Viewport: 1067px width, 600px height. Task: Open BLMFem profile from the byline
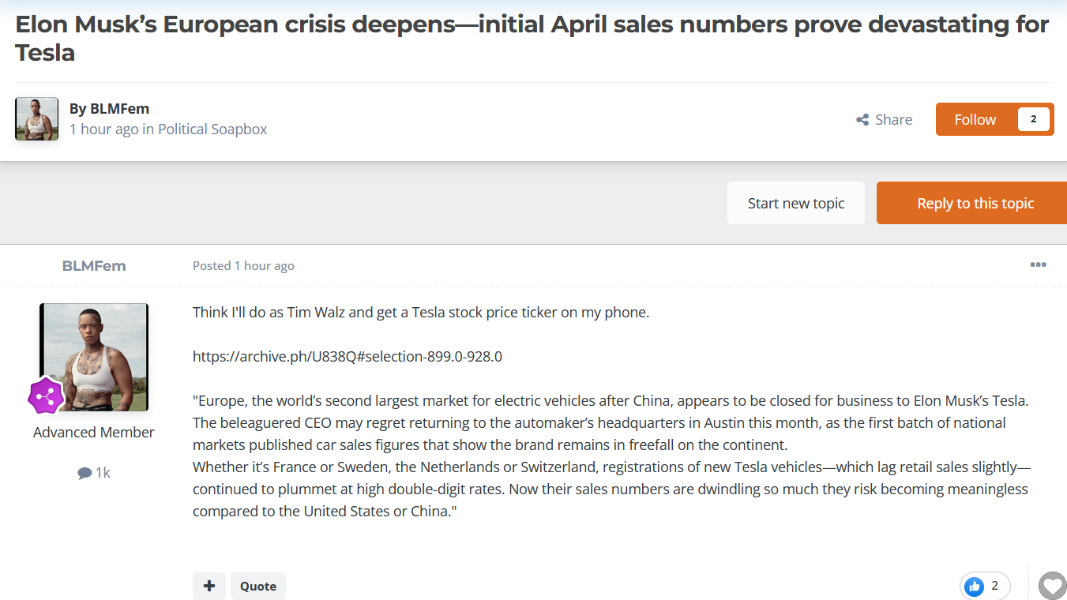pyautogui.click(x=119, y=109)
